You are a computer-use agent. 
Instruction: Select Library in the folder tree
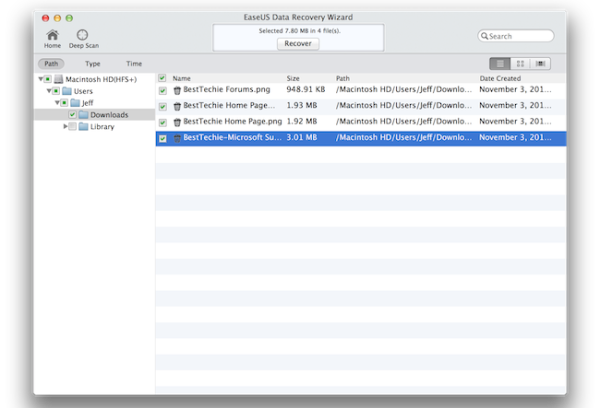click(102, 127)
